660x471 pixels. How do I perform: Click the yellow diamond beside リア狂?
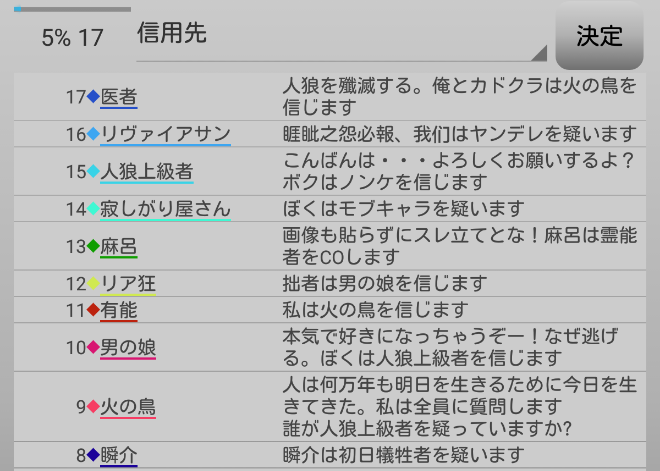(x=94, y=284)
